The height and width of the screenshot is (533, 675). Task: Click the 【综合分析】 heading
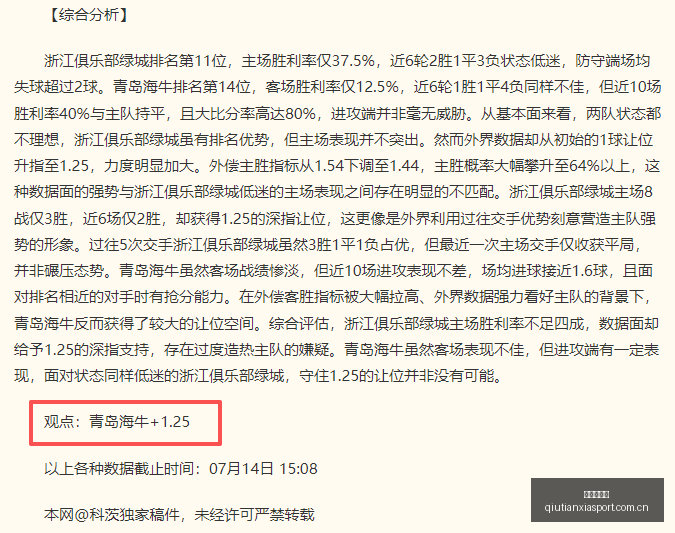[89, 15]
